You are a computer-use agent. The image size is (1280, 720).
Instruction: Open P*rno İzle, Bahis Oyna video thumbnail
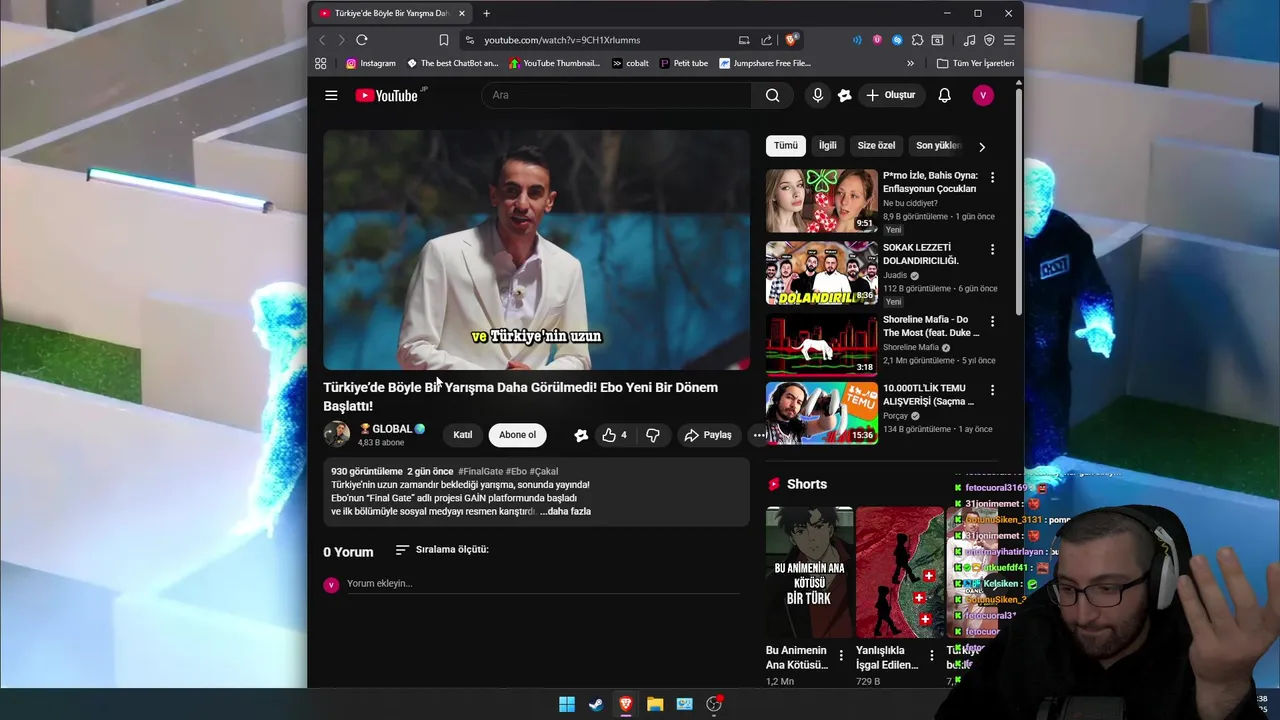(x=821, y=200)
